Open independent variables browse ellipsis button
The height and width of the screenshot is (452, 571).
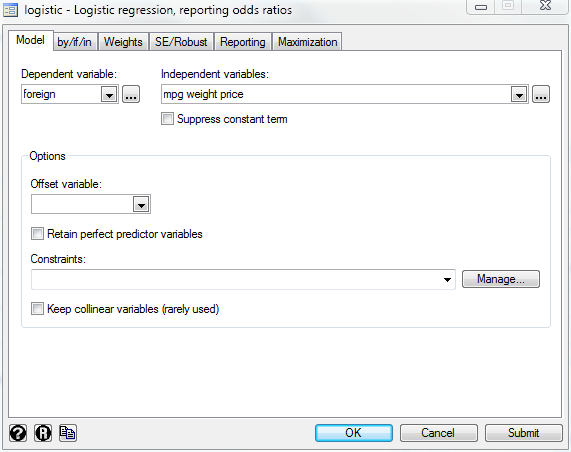(541, 94)
